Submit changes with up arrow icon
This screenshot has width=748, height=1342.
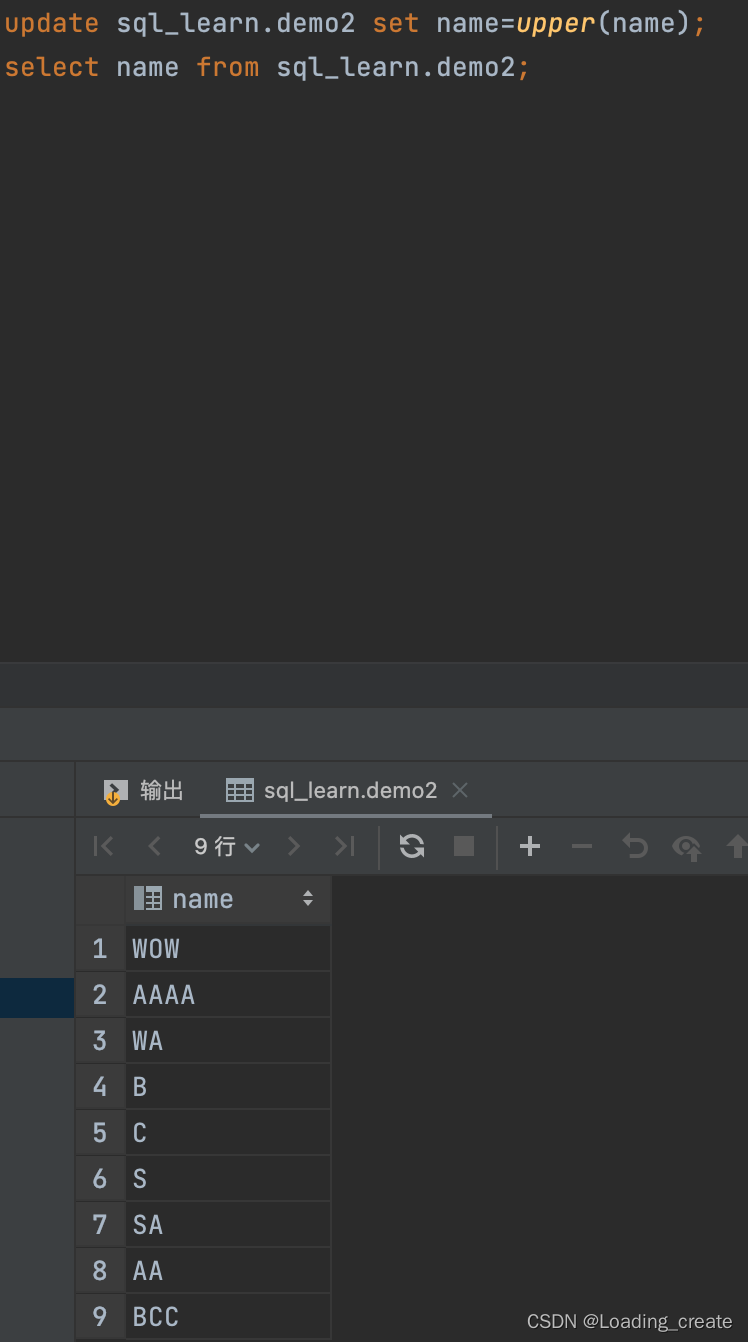[x=736, y=847]
